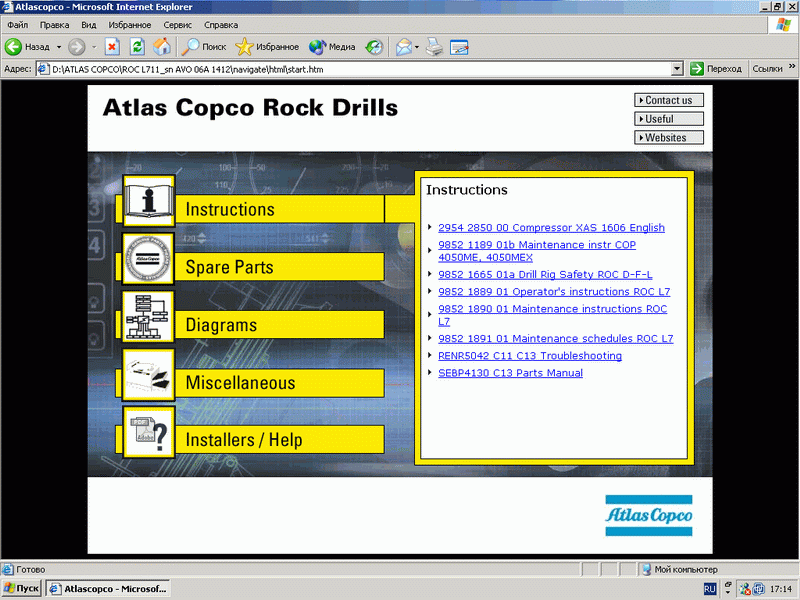Open the Spare Parts seal icon
The width and height of the screenshot is (800, 600).
[148, 259]
